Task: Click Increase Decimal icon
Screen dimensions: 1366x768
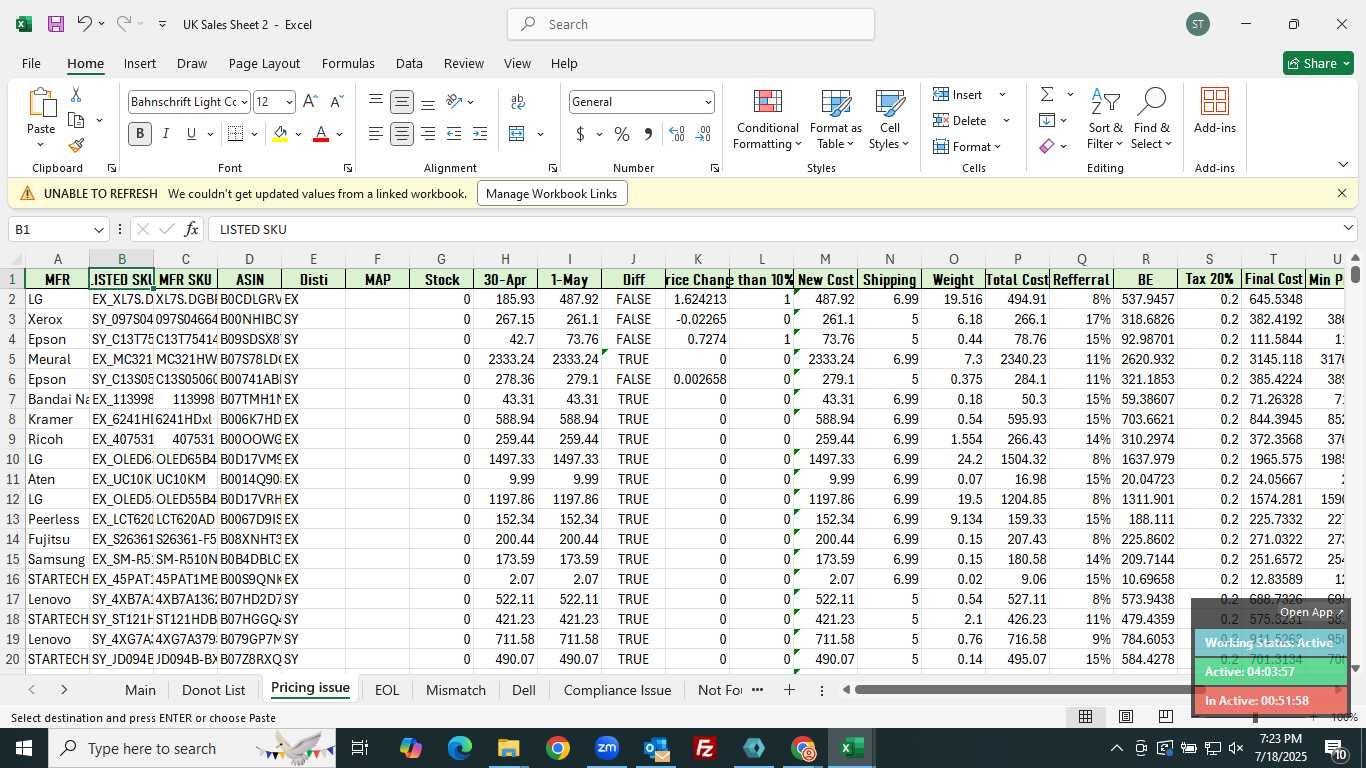Action: (x=677, y=134)
